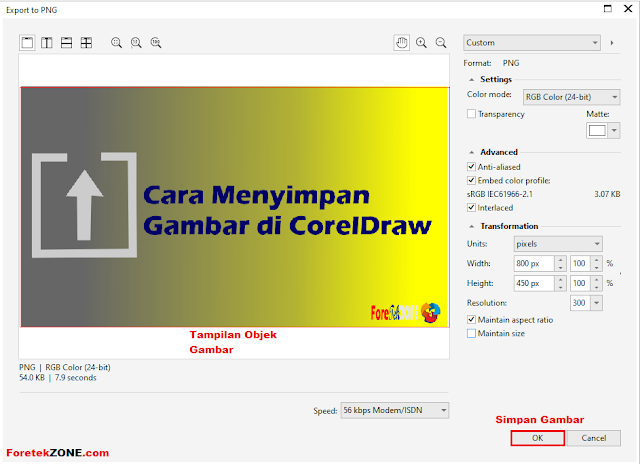The width and height of the screenshot is (640, 464).
Task: Increase the Width percent stepper
Action: tap(597, 260)
